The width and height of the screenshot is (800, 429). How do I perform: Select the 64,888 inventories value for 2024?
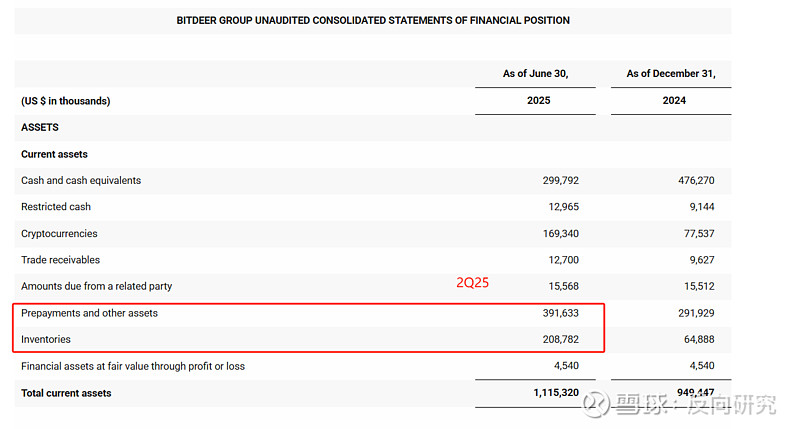[x=696, y=340]
